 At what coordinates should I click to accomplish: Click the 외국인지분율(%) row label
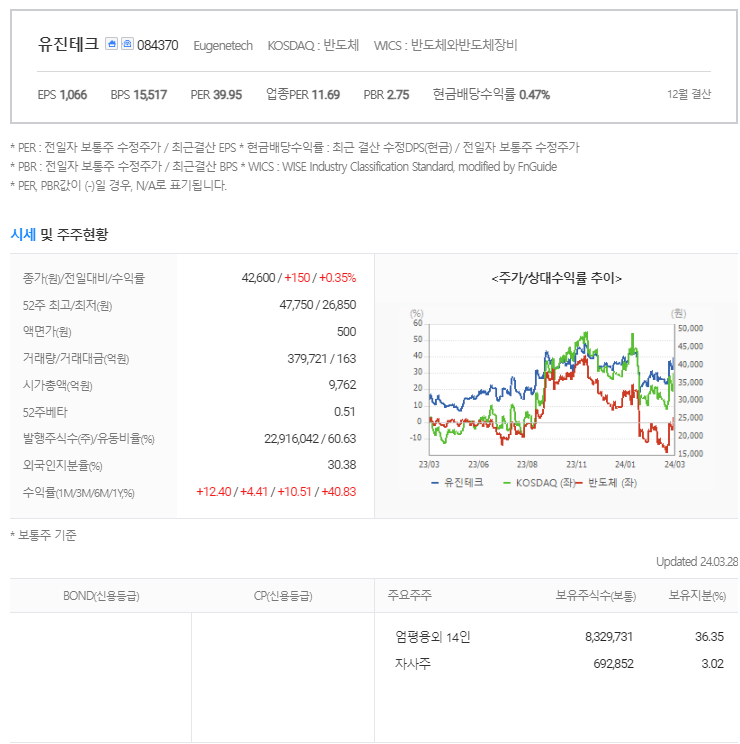pyautogui.click(x=62, y=465)
